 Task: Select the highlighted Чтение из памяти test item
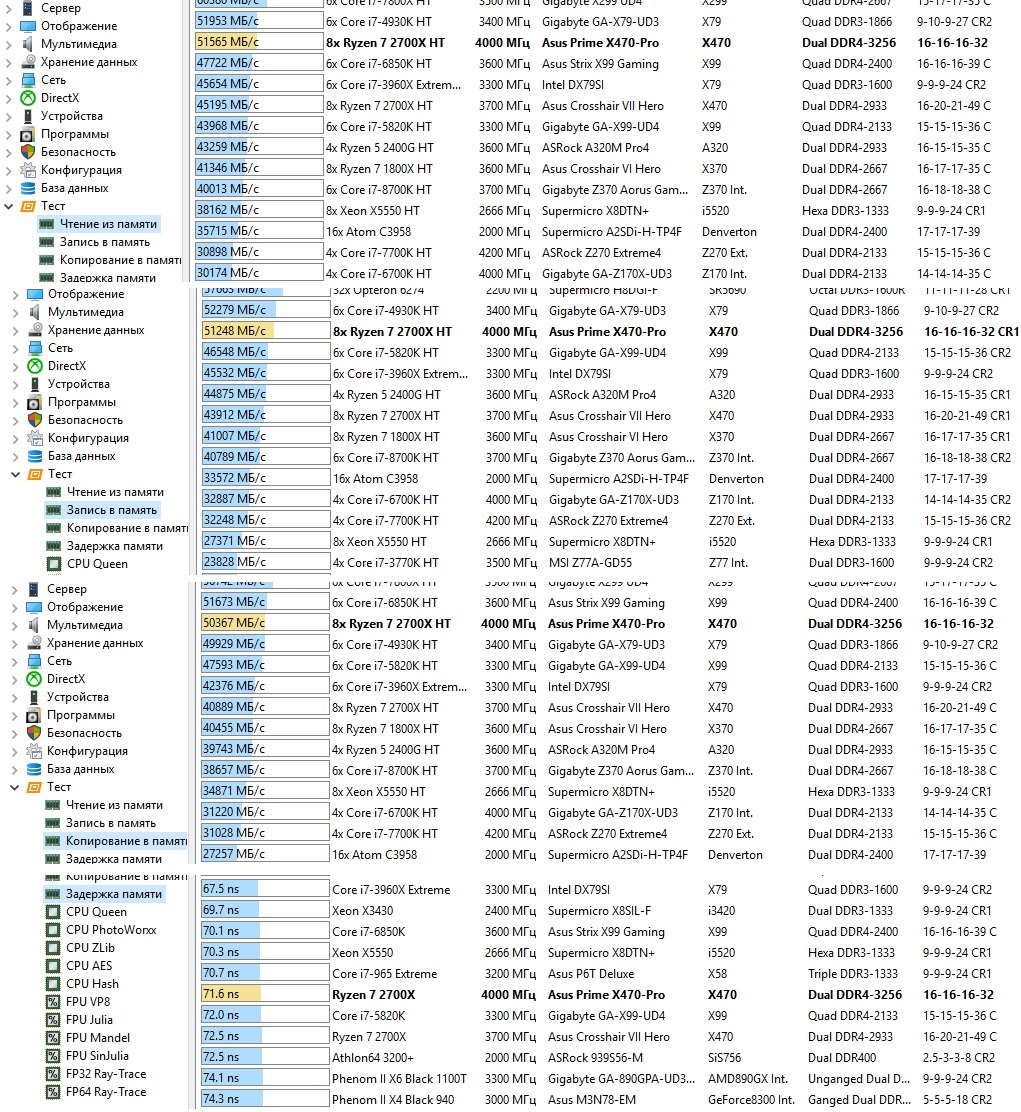coord(108,224)
